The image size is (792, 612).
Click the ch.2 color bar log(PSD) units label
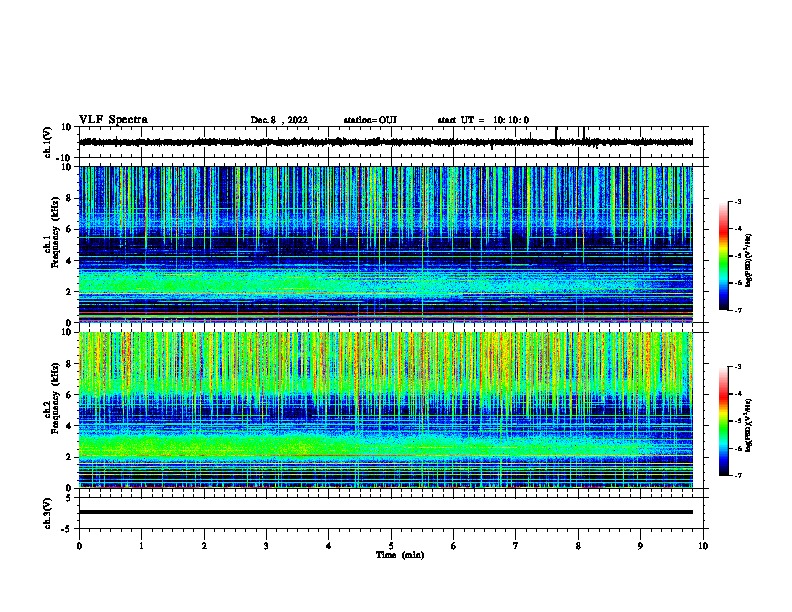[749, 426]
